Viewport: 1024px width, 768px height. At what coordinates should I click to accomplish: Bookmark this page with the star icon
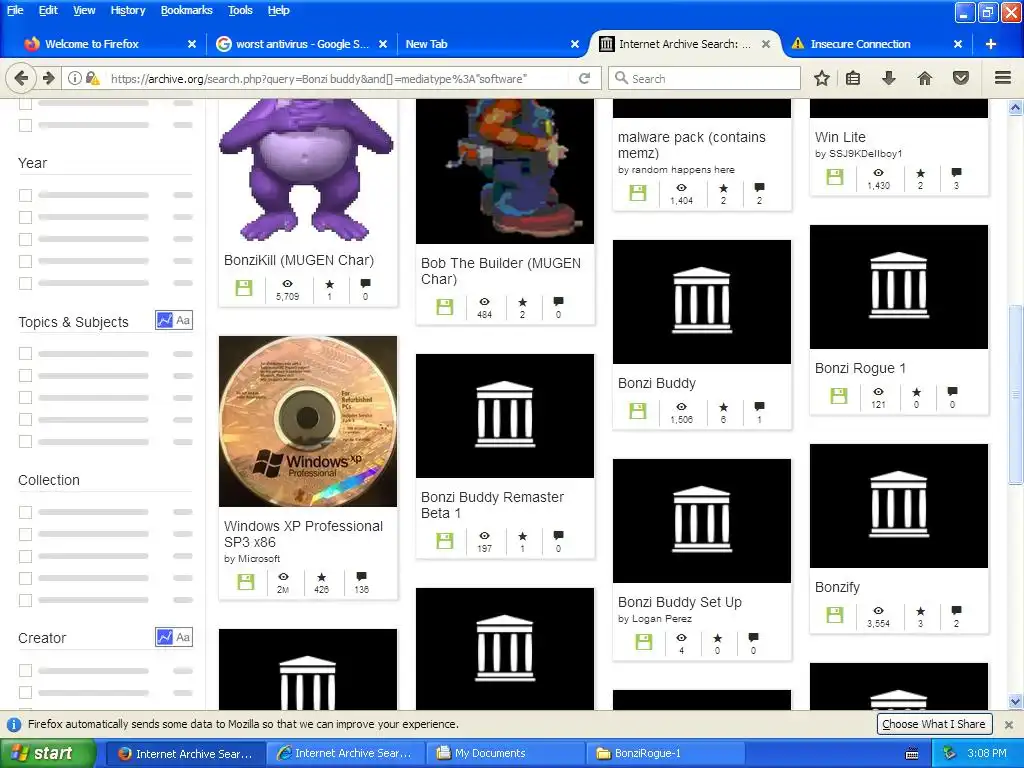pos(822,78)
